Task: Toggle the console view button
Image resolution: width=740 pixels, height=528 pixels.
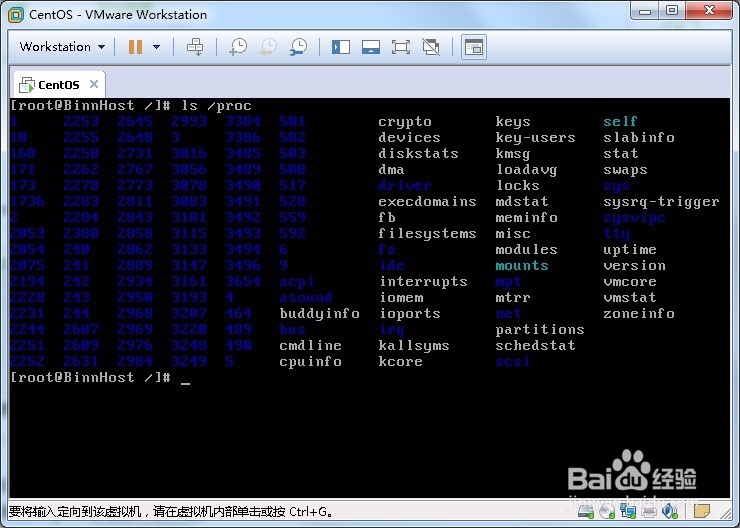Action: click(473, 47)
